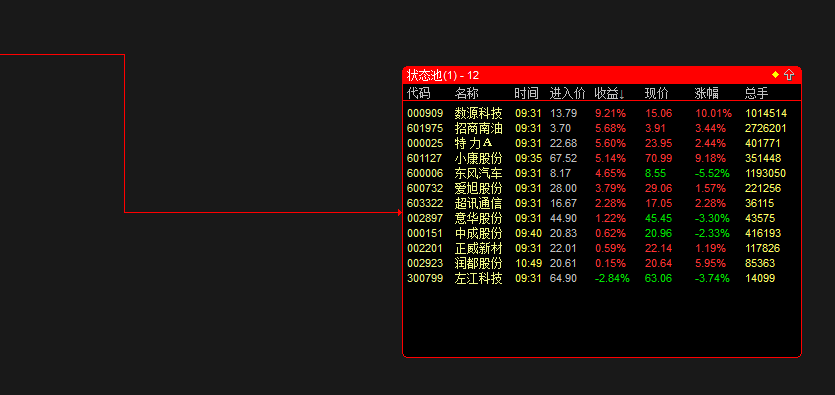Image resolution: width=835 pixels, height=395 pixels.
Task: Click current price 15.06
Action: click(x=659, y=113)
